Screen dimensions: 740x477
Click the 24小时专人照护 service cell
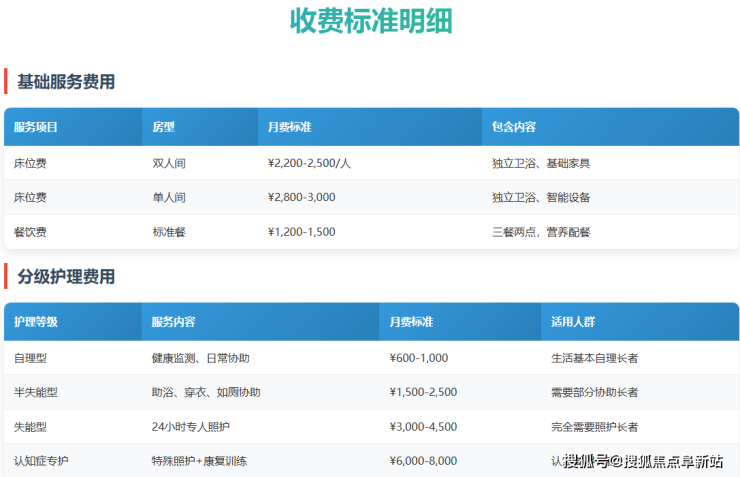click(x=190, y=427)
